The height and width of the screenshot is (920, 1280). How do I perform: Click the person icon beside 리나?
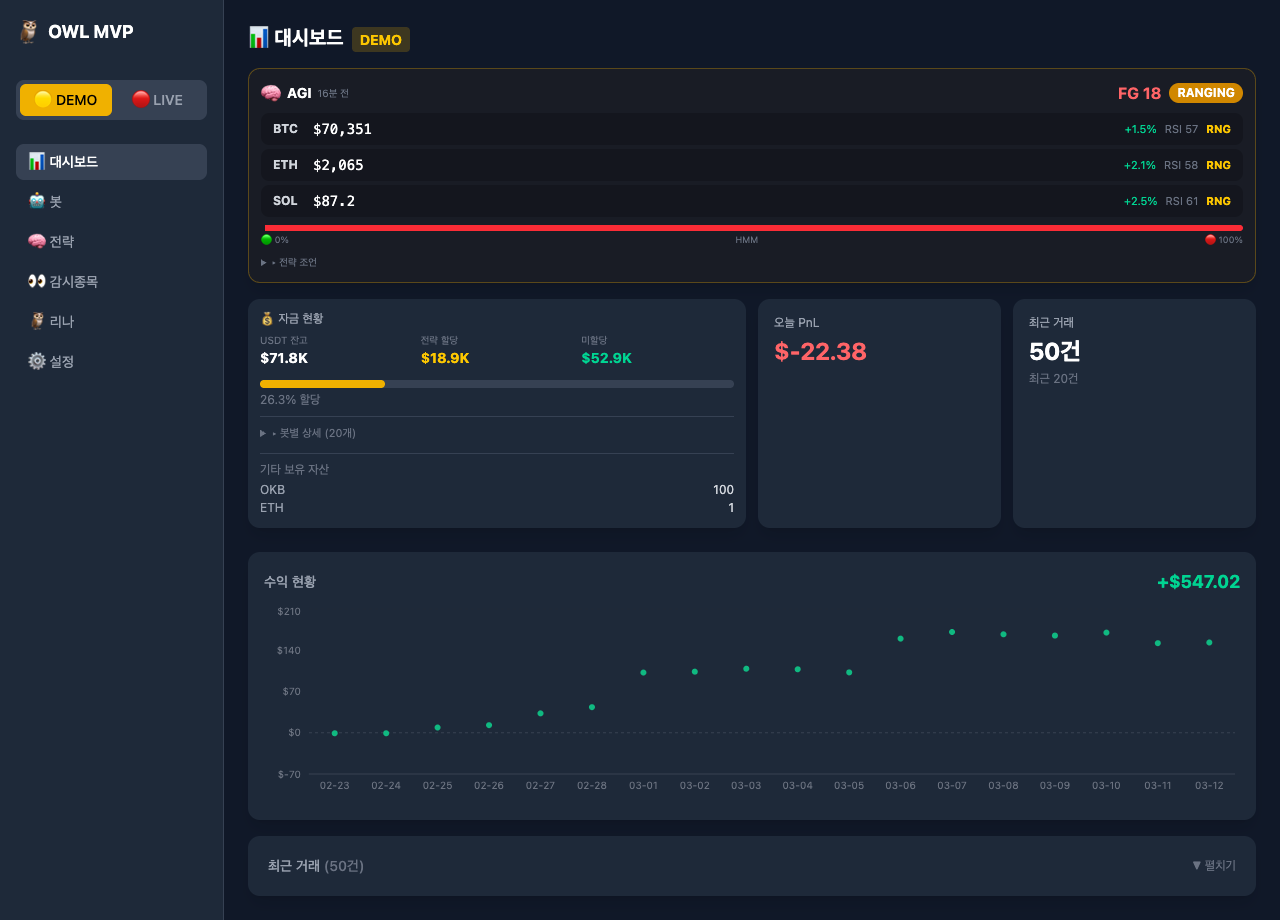[x=37, y=321]
